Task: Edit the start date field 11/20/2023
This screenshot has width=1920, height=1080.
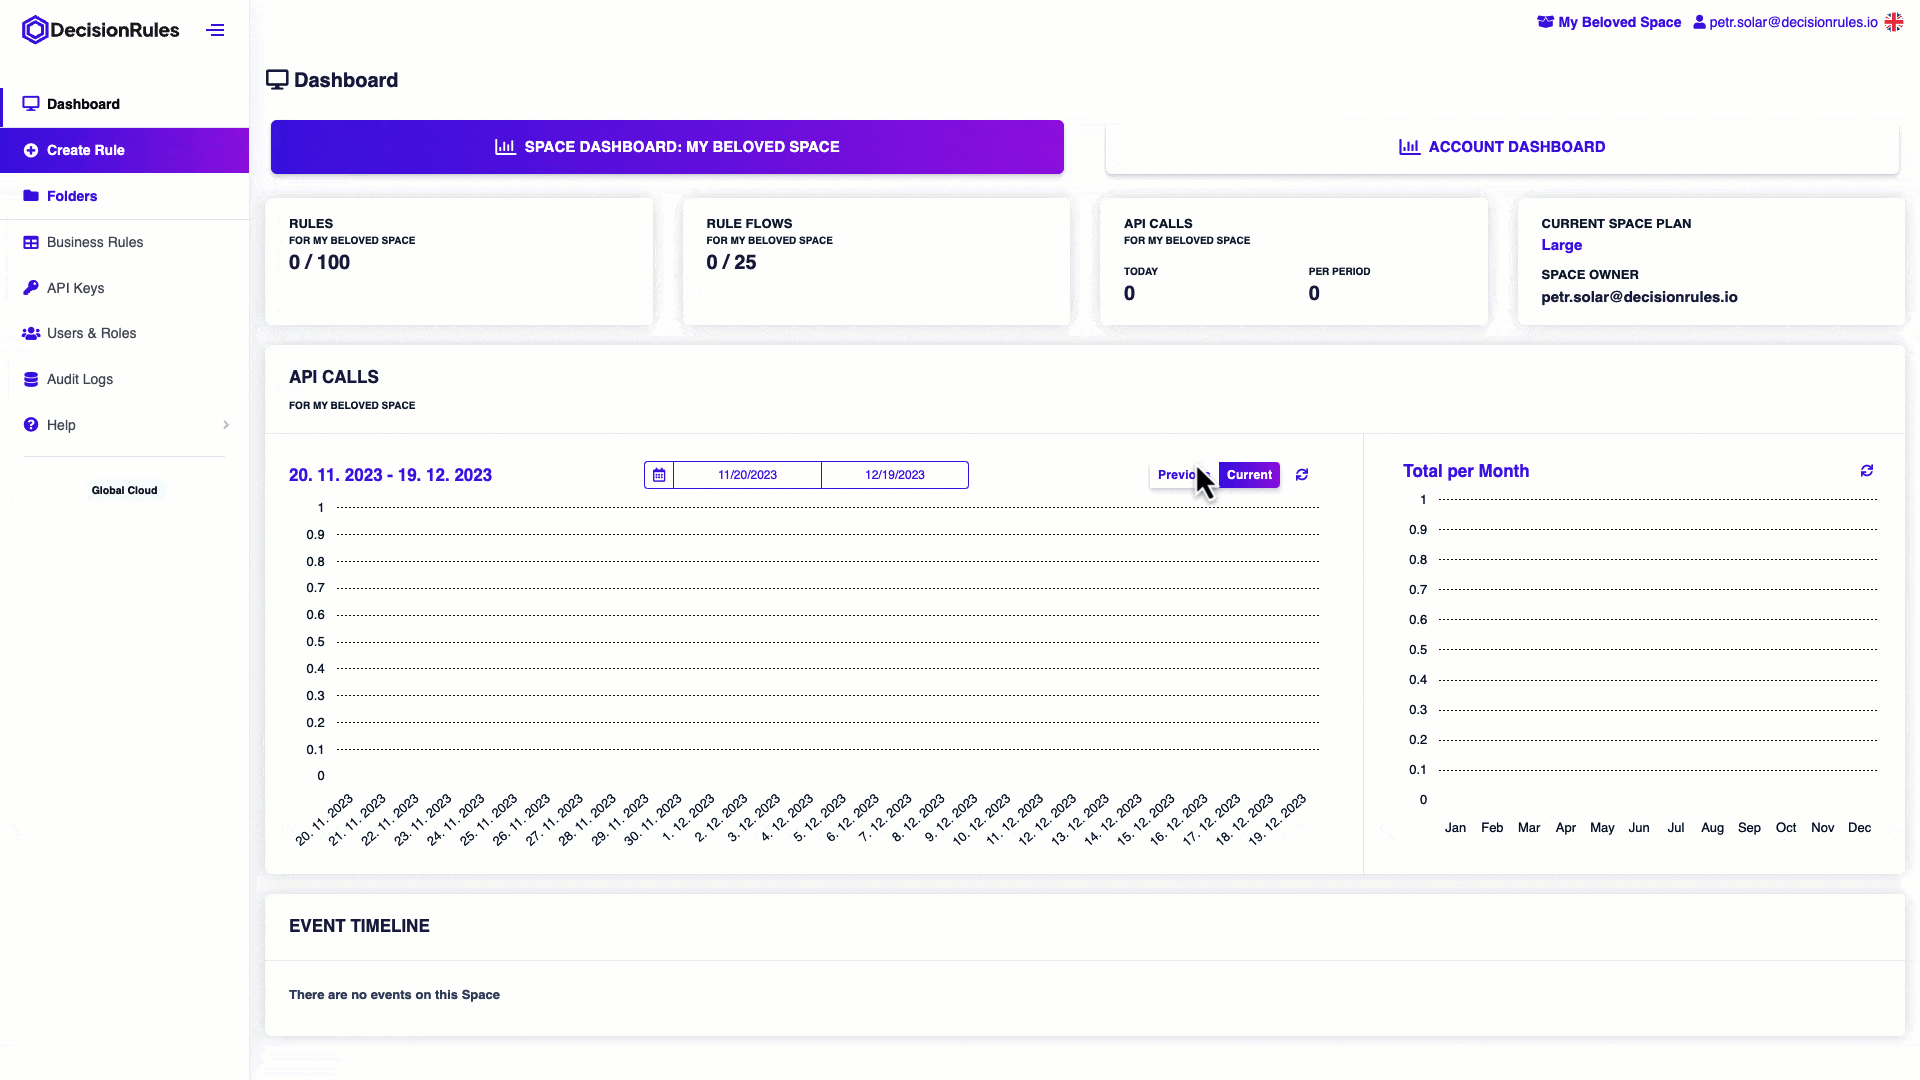Action: tap(747, 475)
